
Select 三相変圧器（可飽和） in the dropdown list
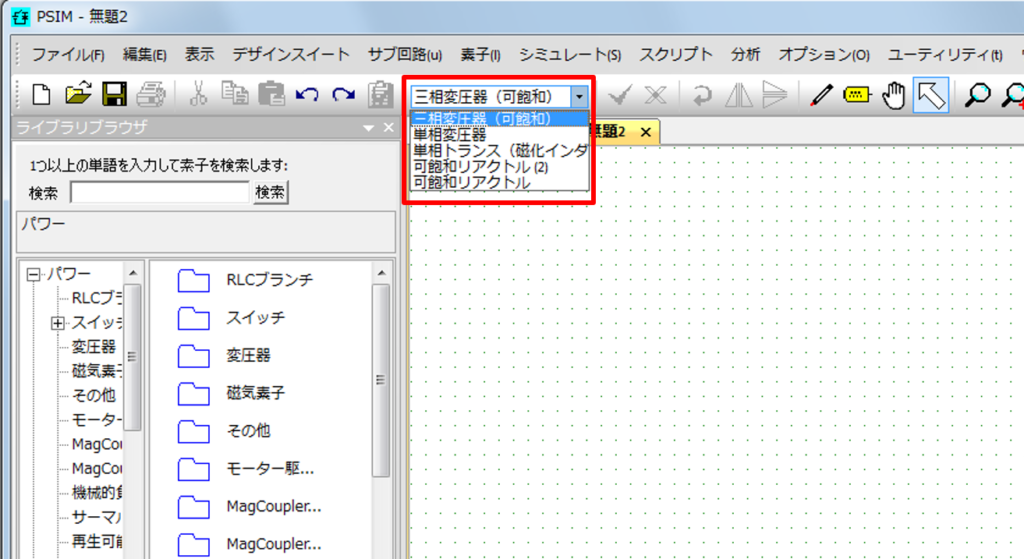[500, 119]
